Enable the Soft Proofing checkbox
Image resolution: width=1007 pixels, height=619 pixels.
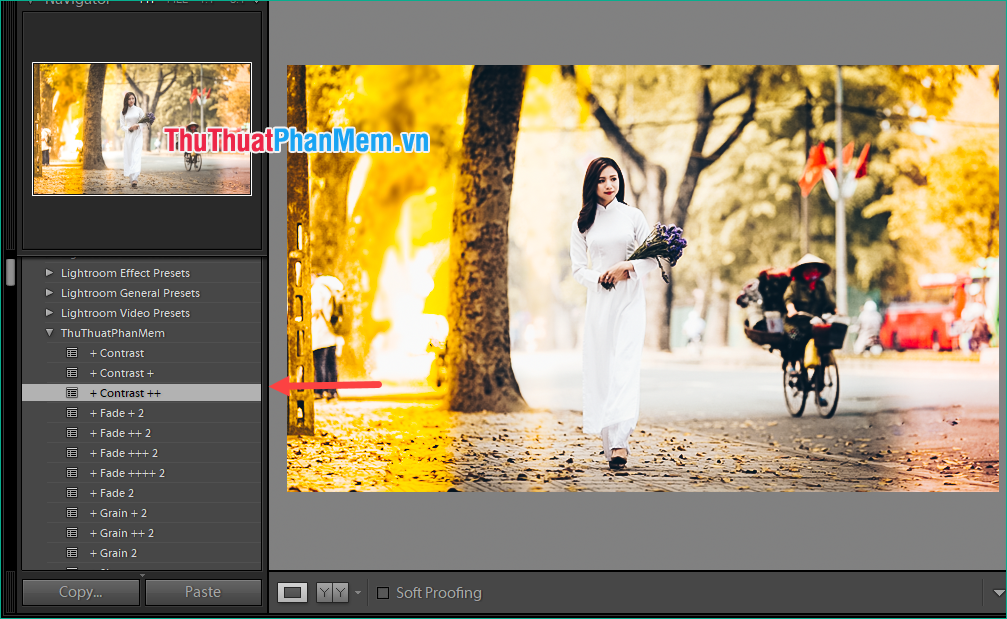[383, 592]
